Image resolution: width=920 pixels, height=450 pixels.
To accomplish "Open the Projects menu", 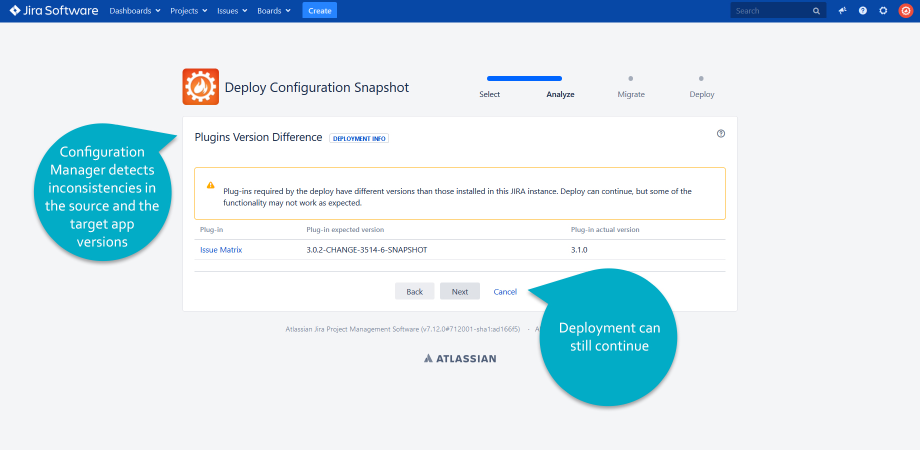I will pyautogui.click(x=188, y=11).
